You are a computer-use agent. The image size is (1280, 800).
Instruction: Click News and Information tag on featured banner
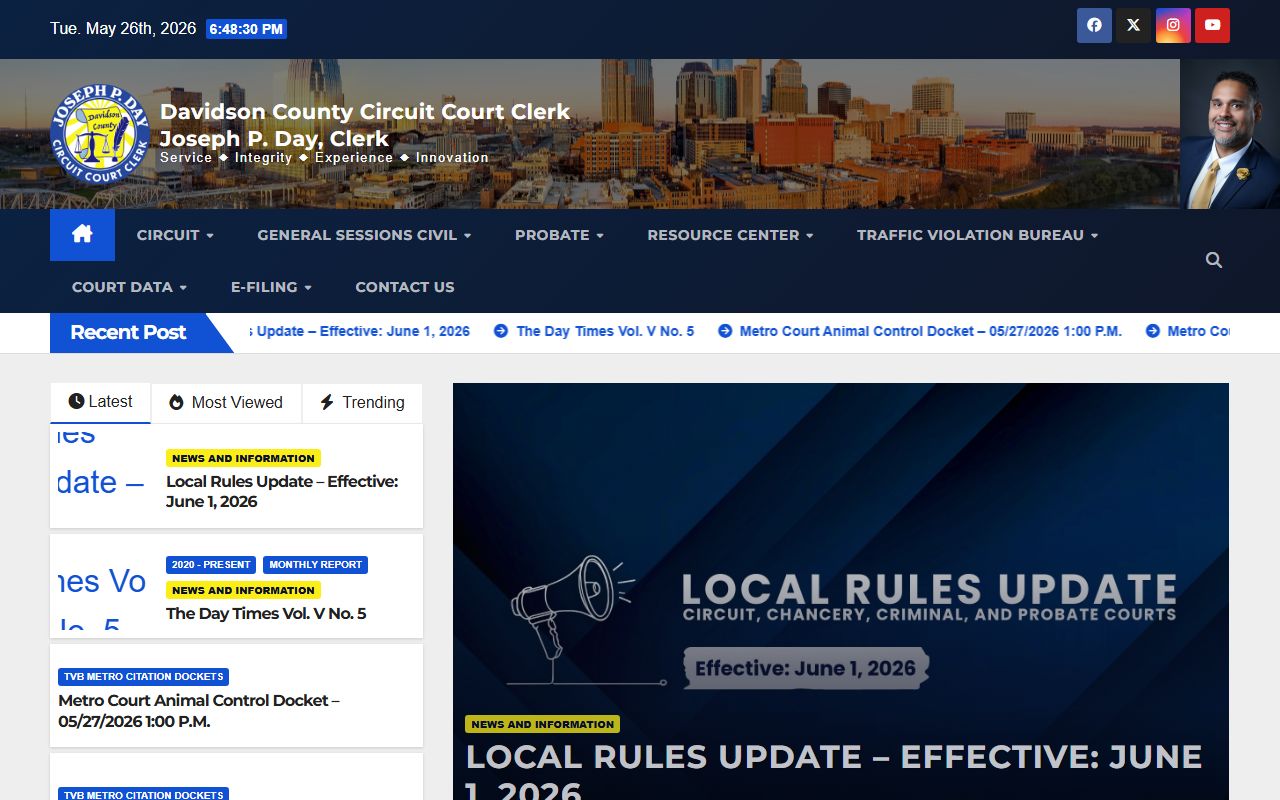[542, 724]
